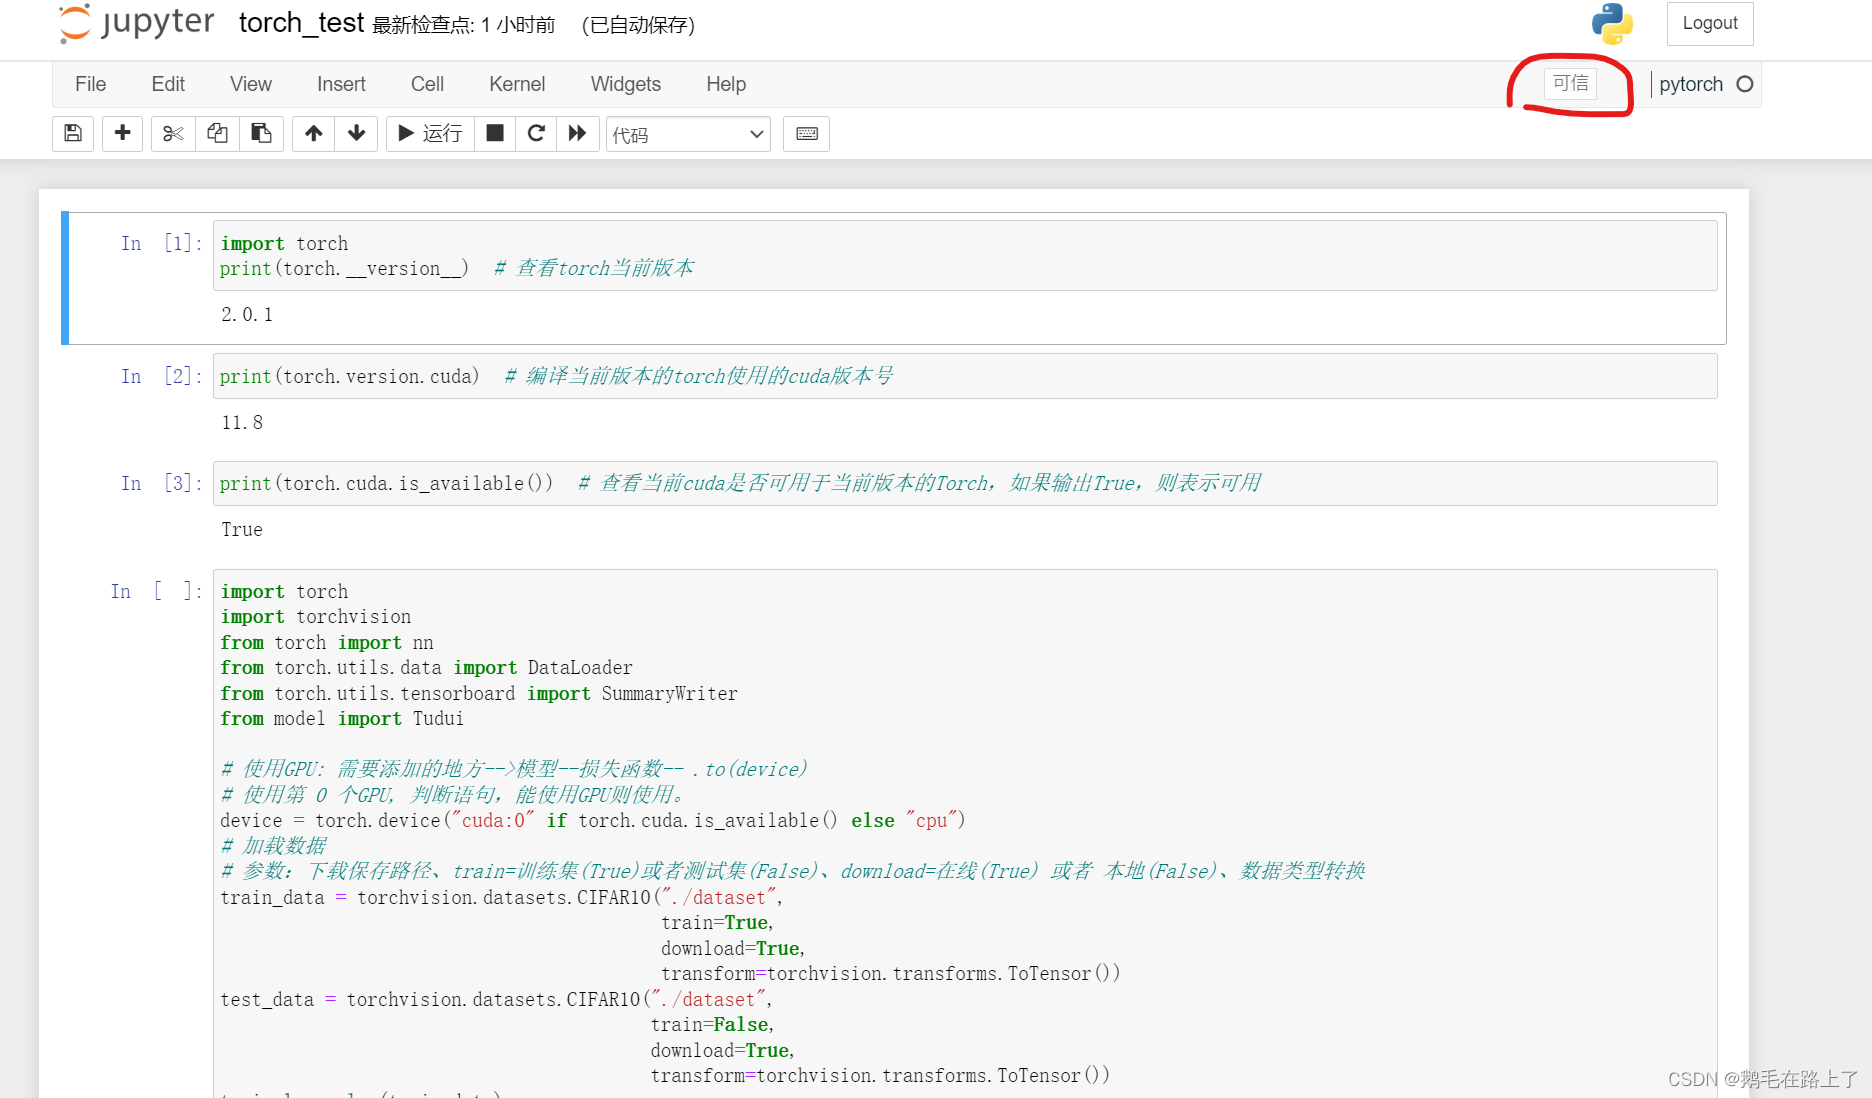The image size is (1872, 1098).
Task: Click the last checkpoint text (最新检查点)
Action: 463,25
